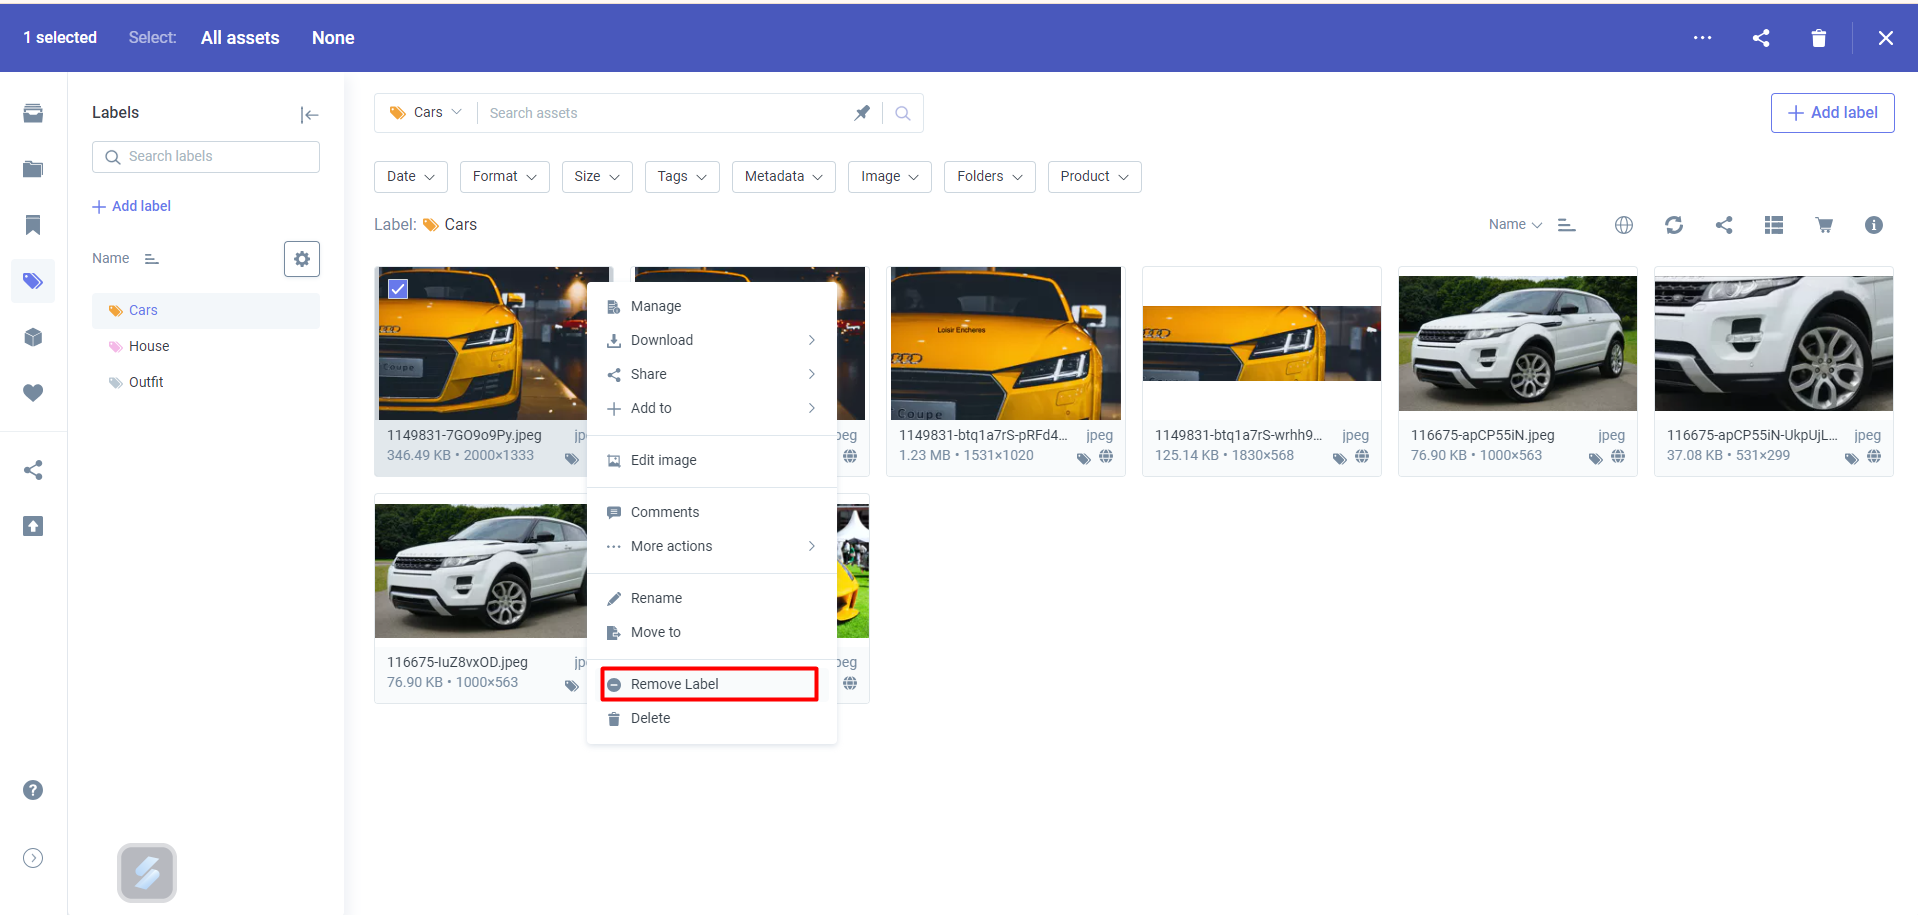Click the Search assets input field
The width and height of the screenshot is (1918, 915).
coord(664,113)
